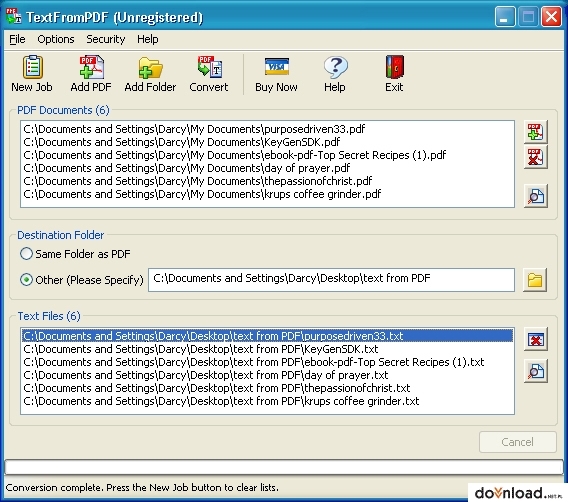568x502 pixels.
Task: Click the Cancel button
Action: click(518, 442)
